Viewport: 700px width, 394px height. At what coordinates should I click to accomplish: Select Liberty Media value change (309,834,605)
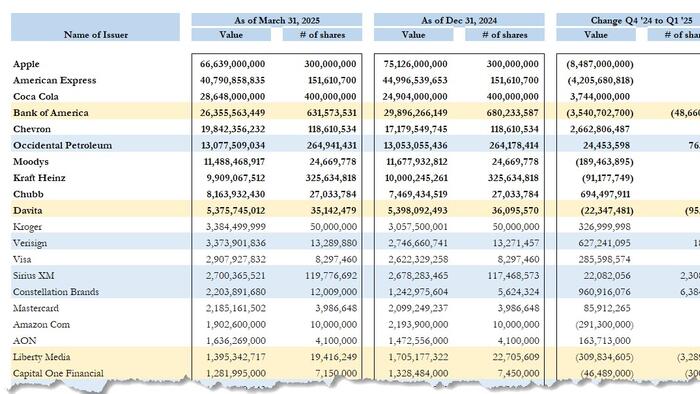pyautogui.click(x=604, y=357)
